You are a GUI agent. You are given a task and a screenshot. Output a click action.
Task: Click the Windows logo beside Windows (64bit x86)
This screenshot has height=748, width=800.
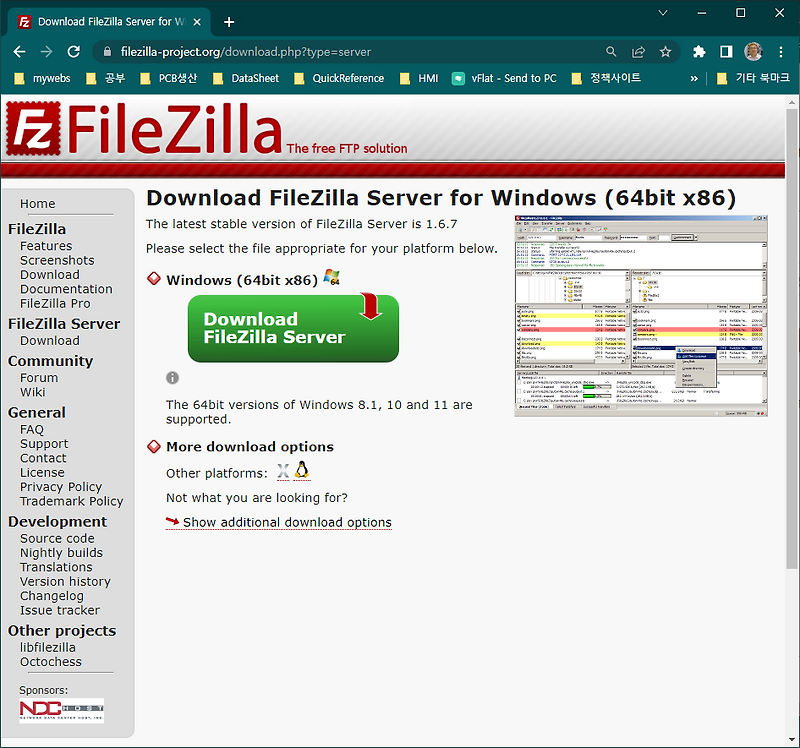coord(331,279)
